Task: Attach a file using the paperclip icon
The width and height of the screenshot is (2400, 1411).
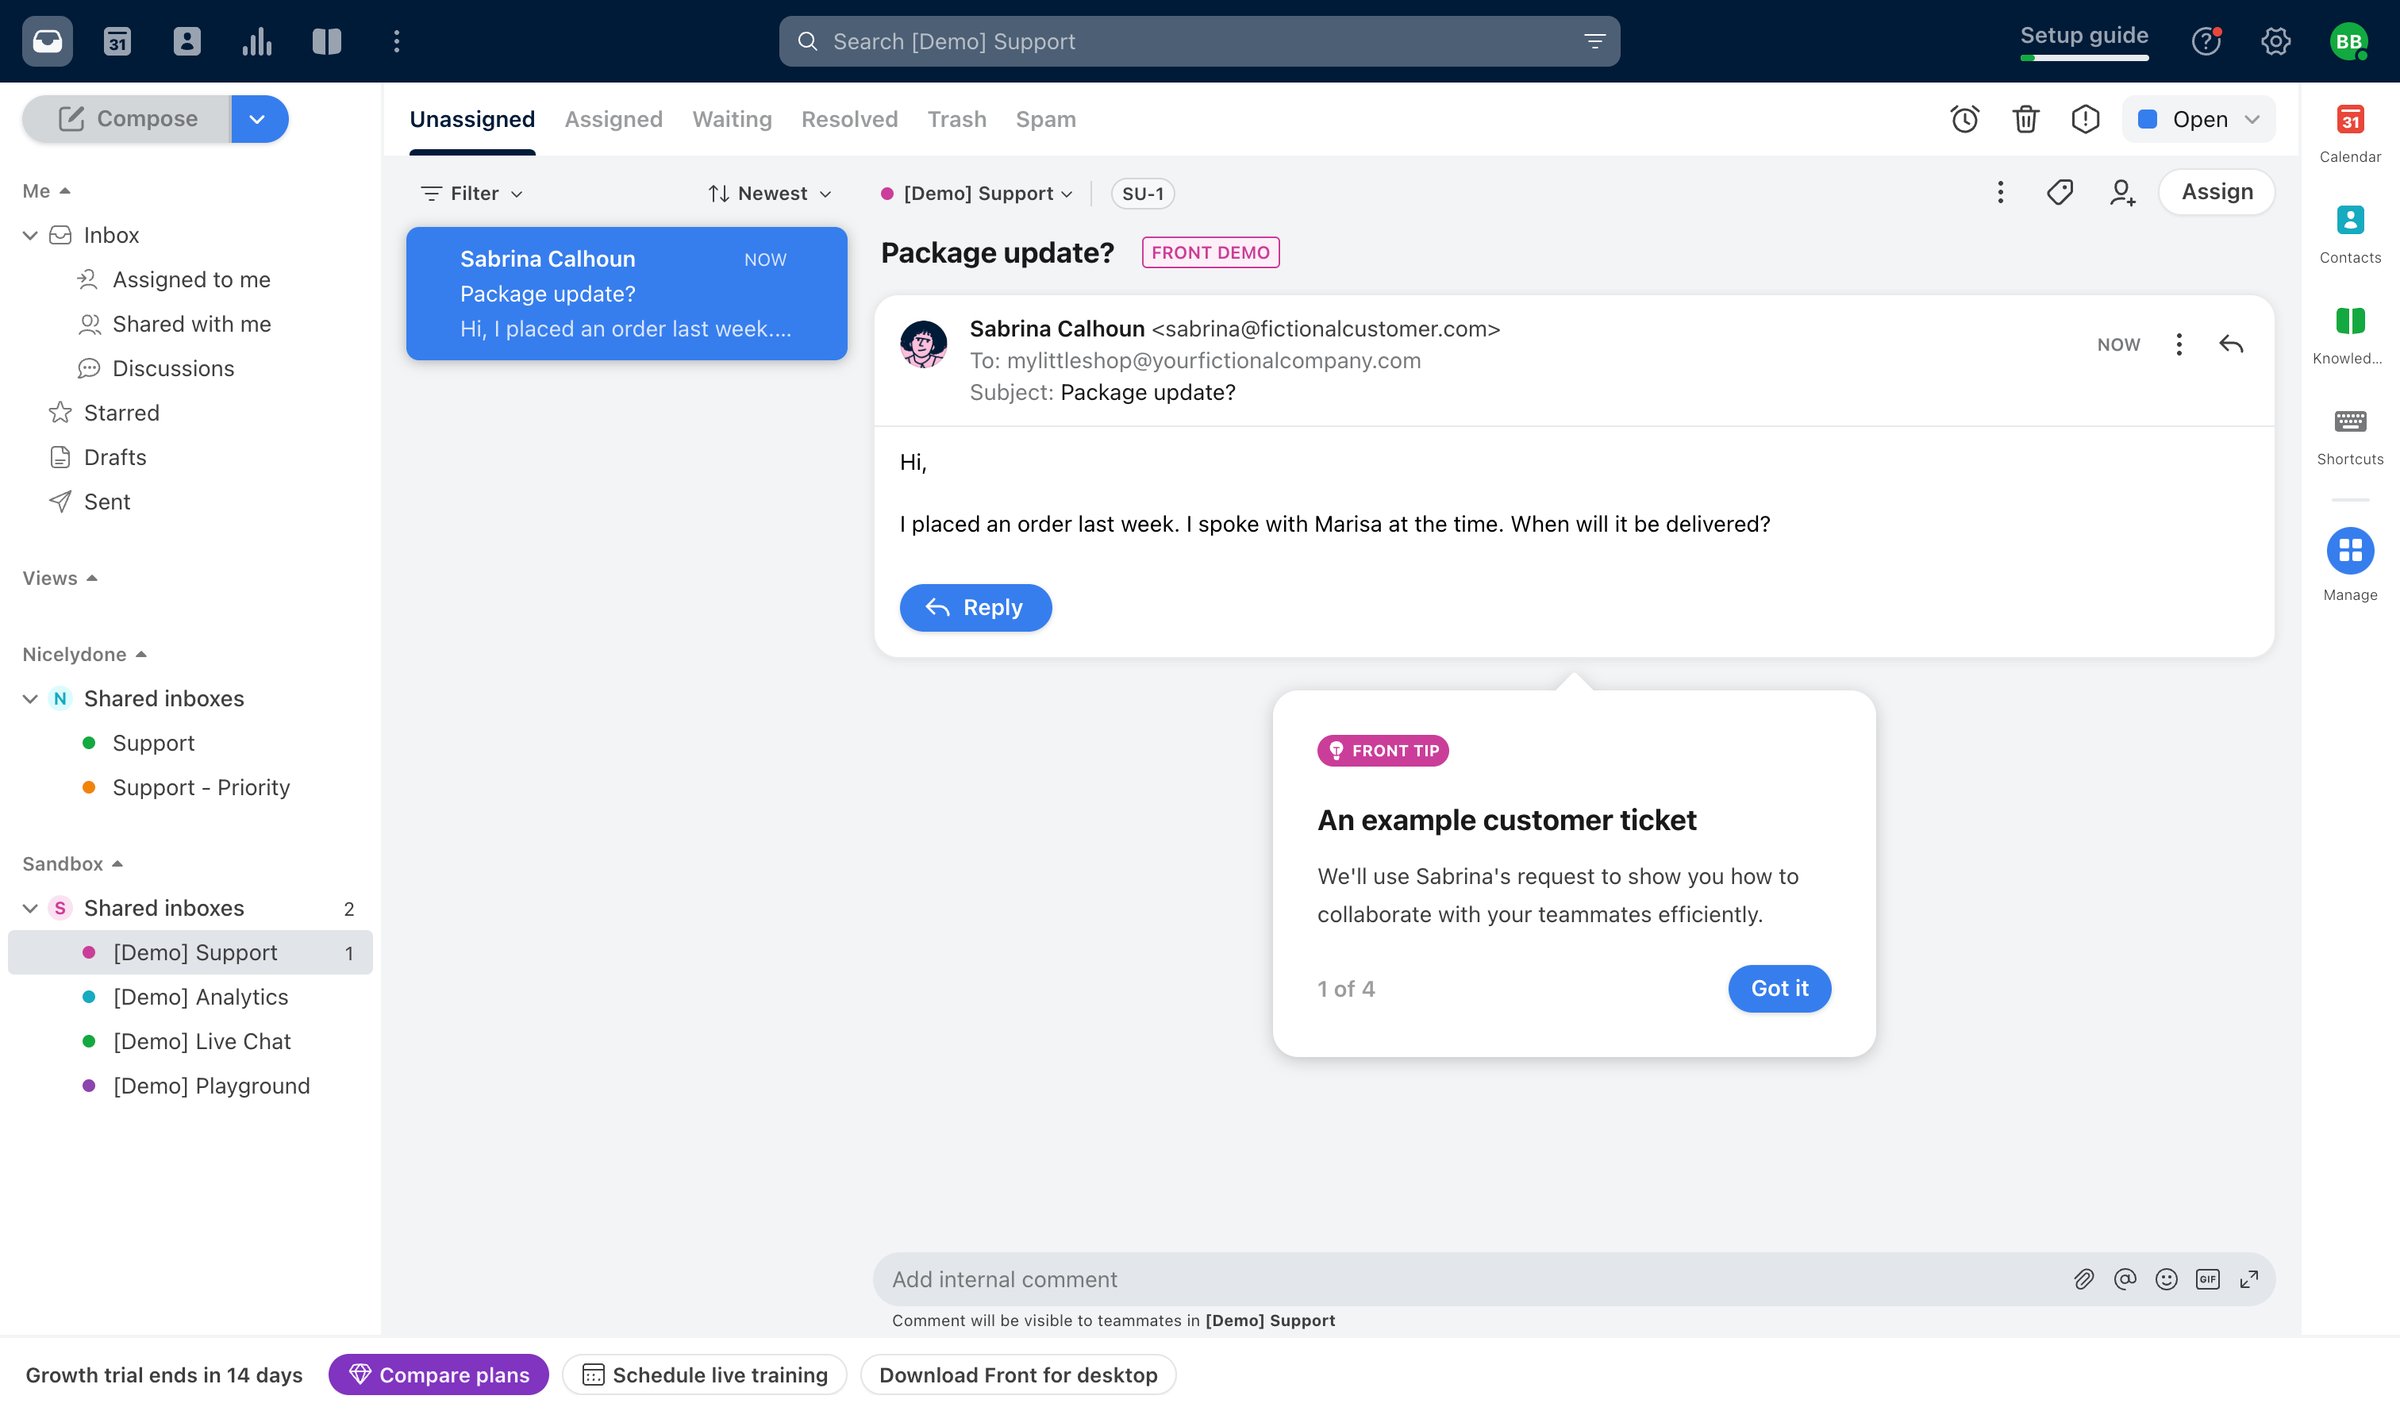Action: [2084, 1279]
